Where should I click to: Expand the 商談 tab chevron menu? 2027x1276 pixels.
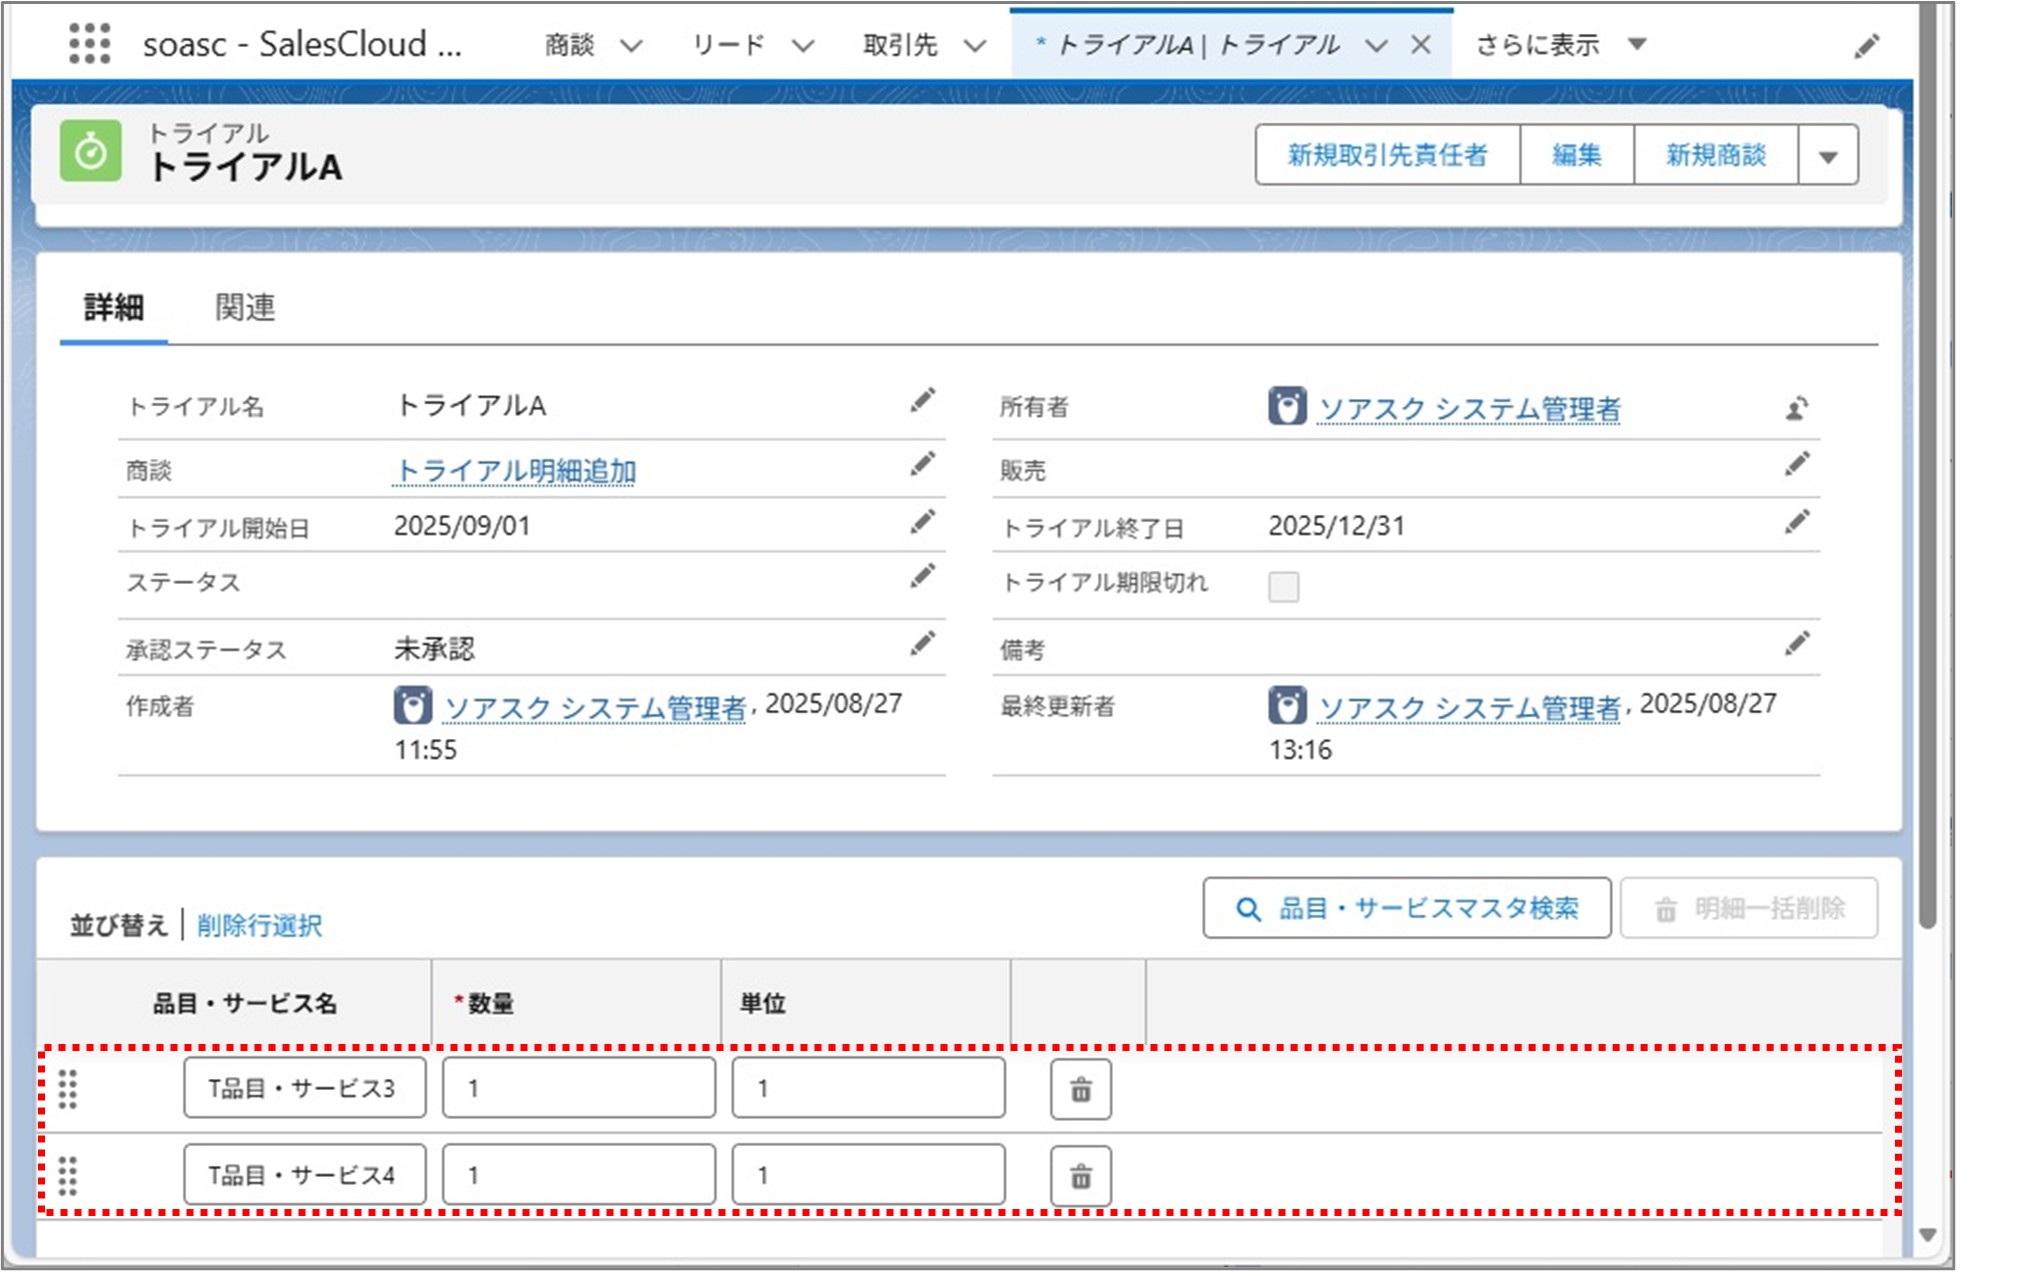click(x=630, y=45)
